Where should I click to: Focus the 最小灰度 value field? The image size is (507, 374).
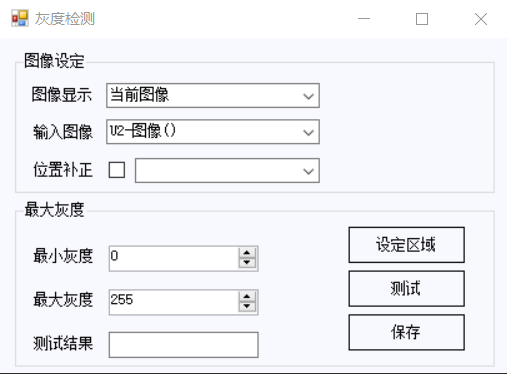coord(174,258)
